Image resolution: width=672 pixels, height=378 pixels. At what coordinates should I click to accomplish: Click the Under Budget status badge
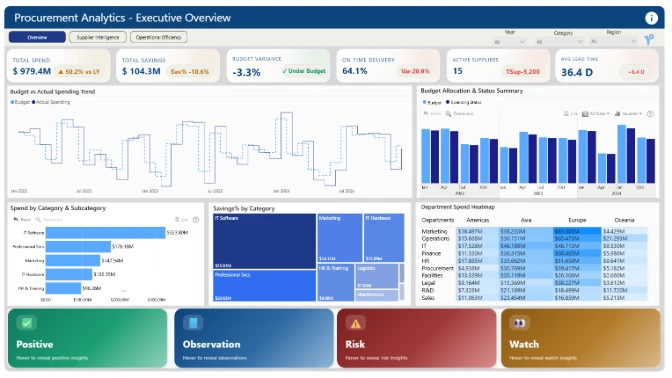(x=304, y=71)
